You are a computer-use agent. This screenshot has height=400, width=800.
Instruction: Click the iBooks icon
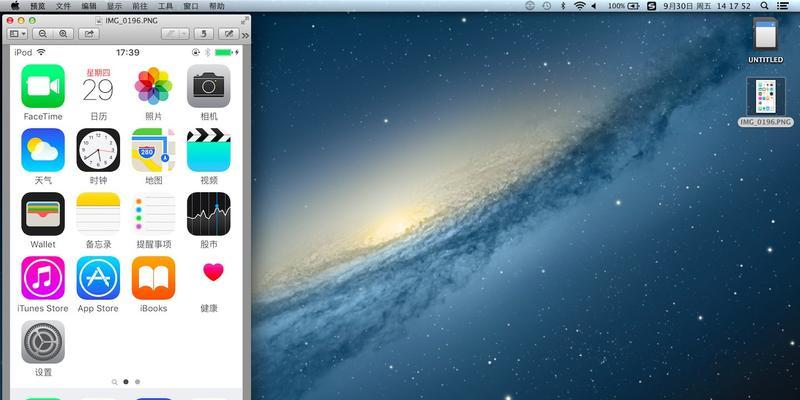pos(153,278)
